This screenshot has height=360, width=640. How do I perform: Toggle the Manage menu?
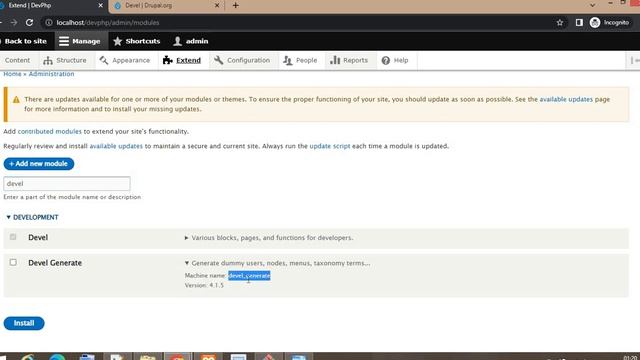80,41
